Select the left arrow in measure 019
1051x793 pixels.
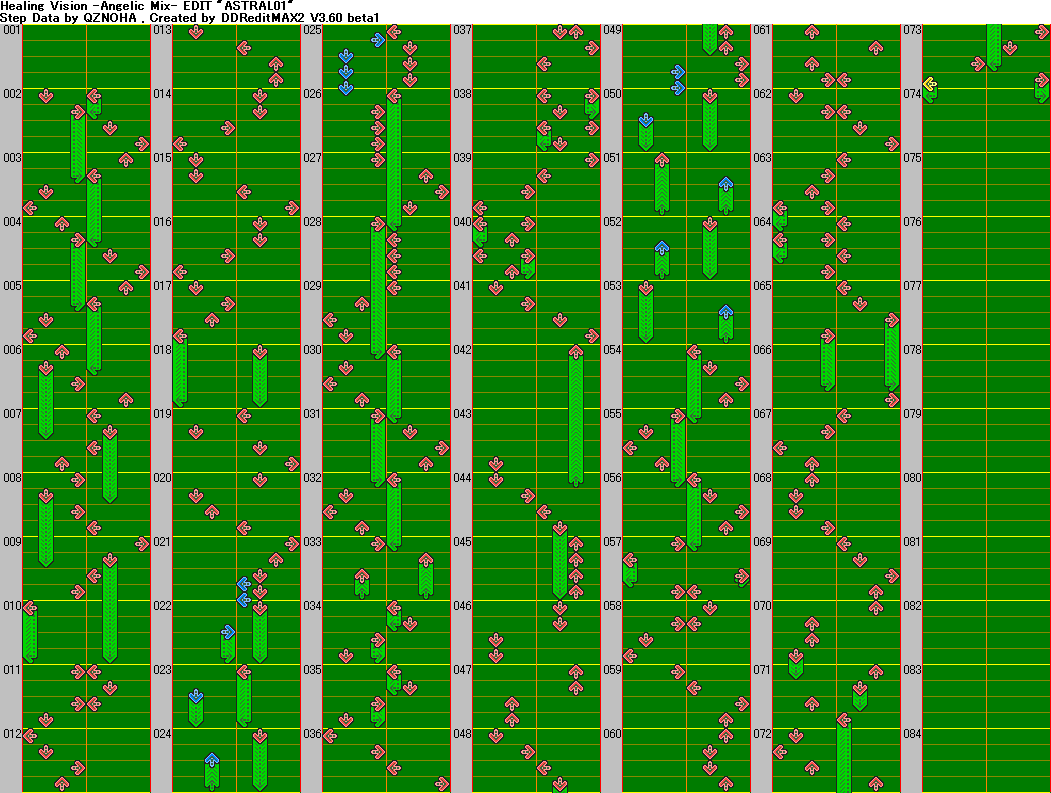[x=244, y=416]
